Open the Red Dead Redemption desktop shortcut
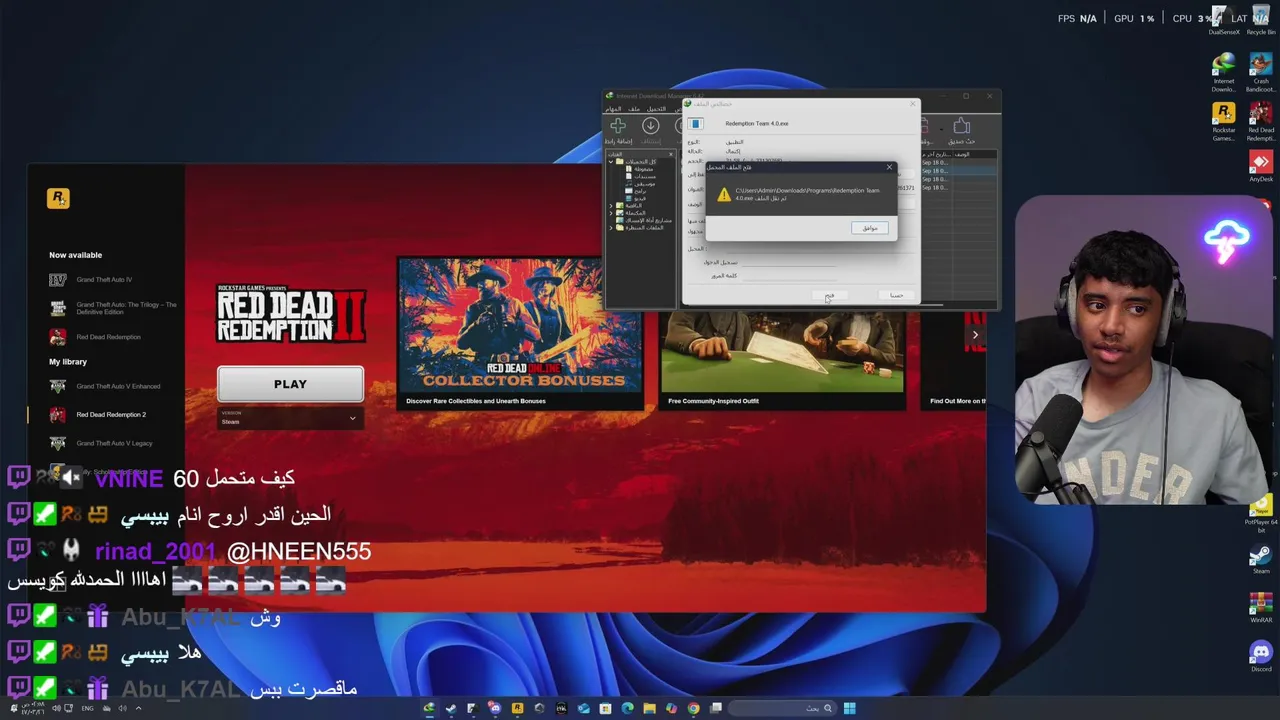The image size is (1280, 720). [x=1261, y=122]
